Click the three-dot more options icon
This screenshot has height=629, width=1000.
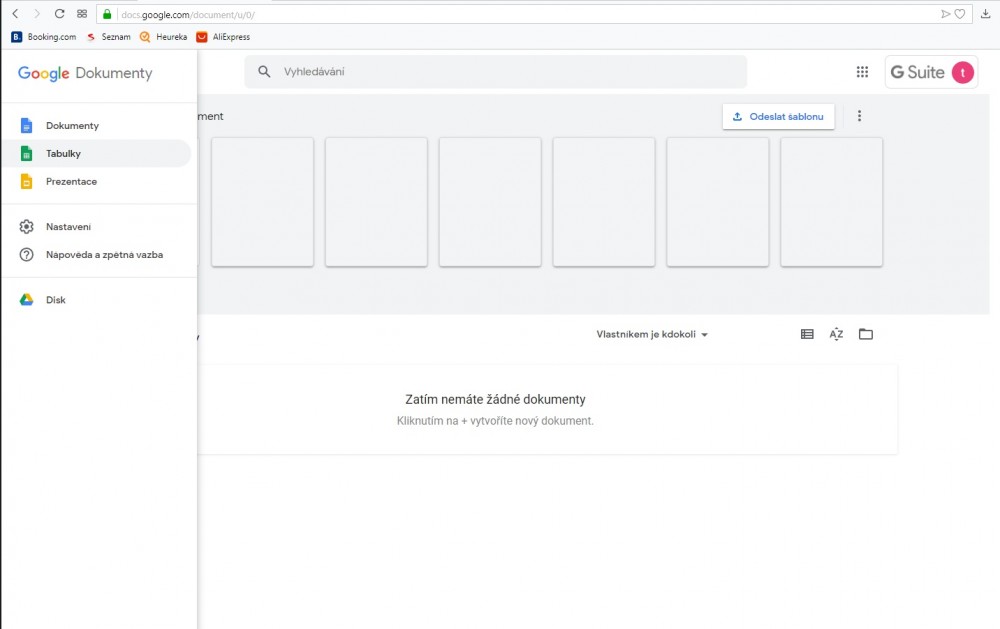pos(859,116)
